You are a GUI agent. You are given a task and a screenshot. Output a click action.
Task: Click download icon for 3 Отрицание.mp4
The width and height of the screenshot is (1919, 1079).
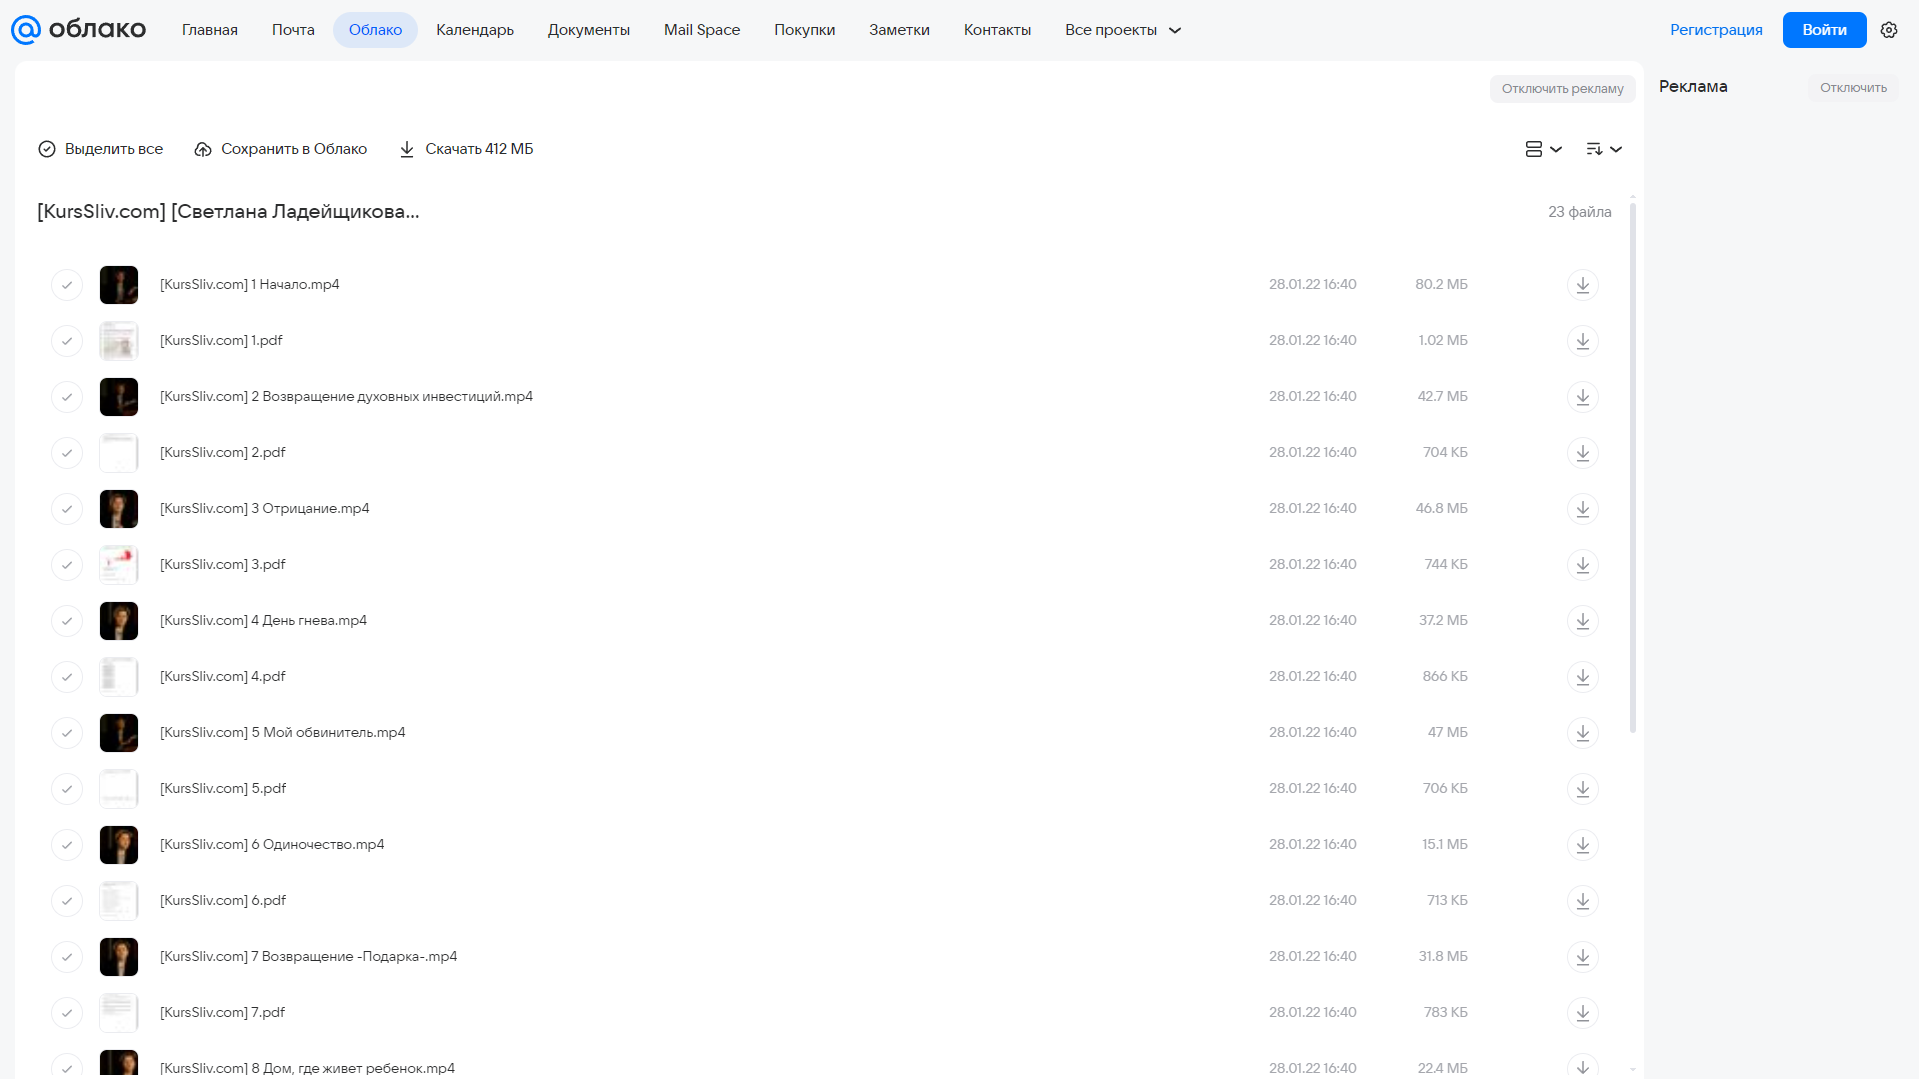coord(1582,509)
